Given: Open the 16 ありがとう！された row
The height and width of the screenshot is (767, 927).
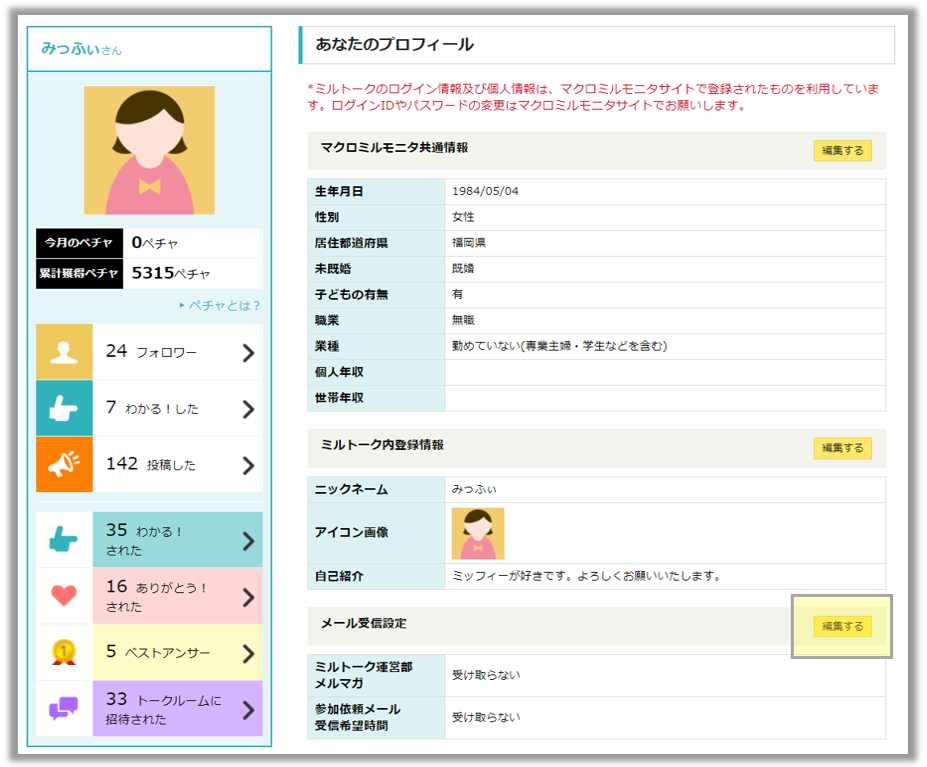Looking at the screenshot, I should (176, 596).
